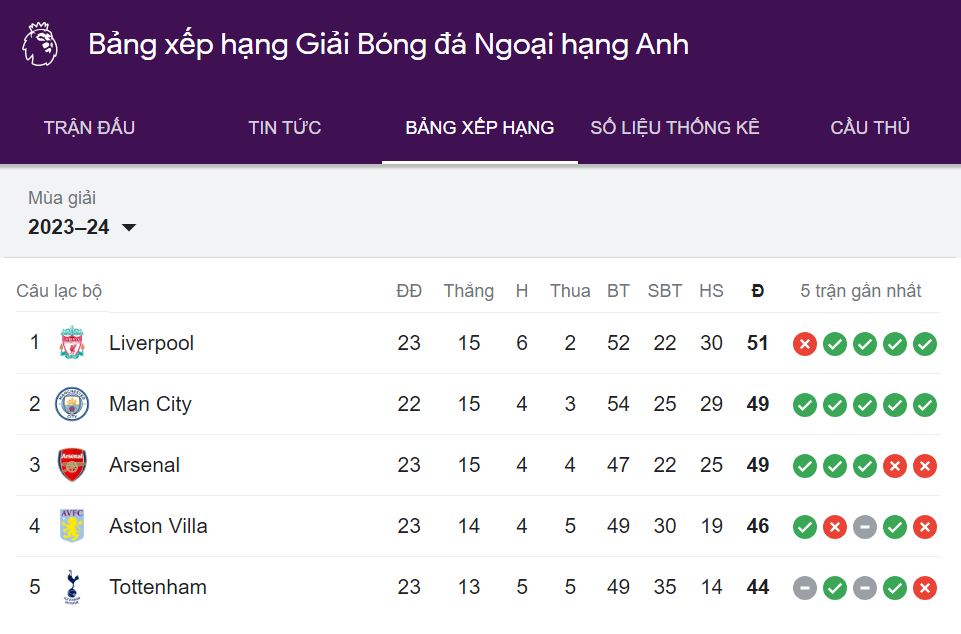This screenshot has width=961, height=634.
Task: Click the Arsenal club crest
Action: [x=72, y=465]
